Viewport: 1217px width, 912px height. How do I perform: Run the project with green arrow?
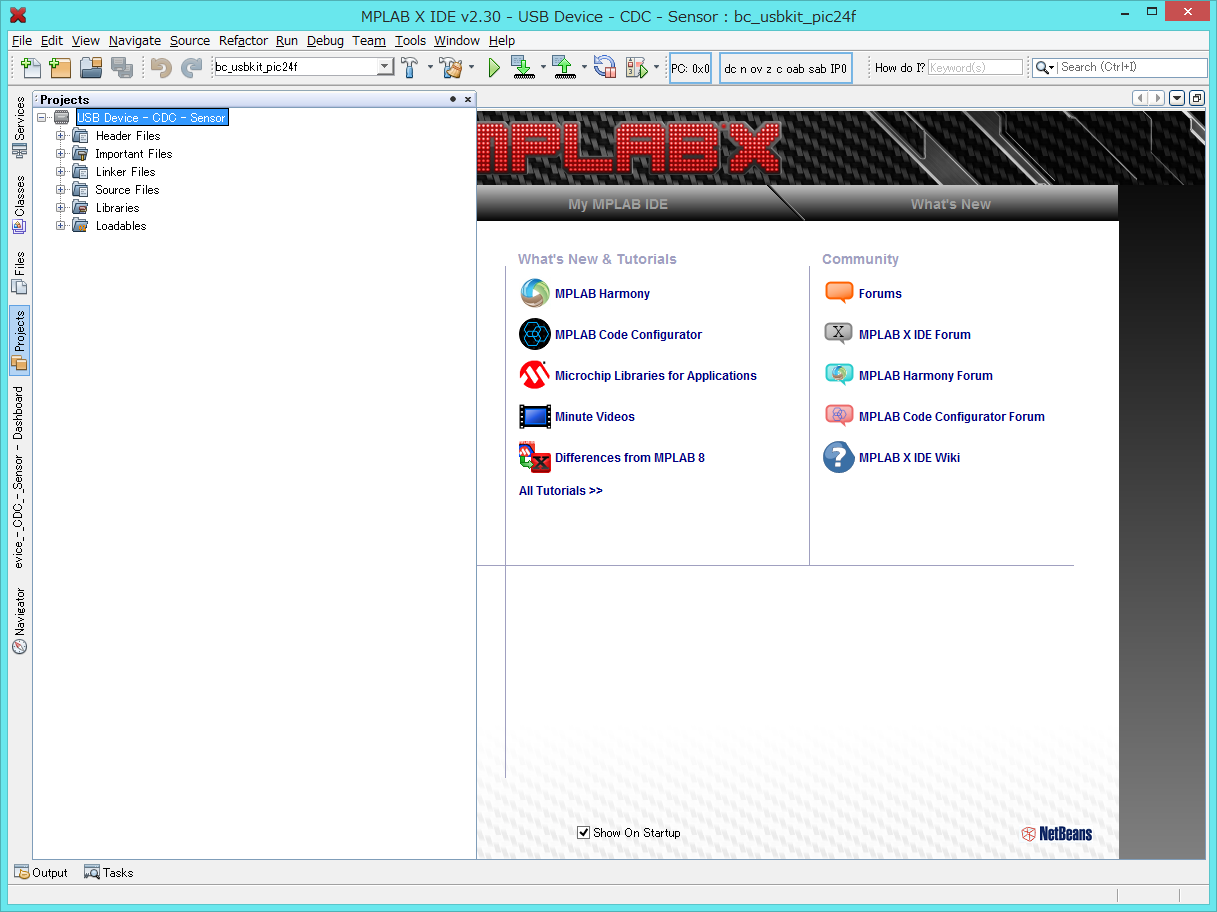point(494,68)
